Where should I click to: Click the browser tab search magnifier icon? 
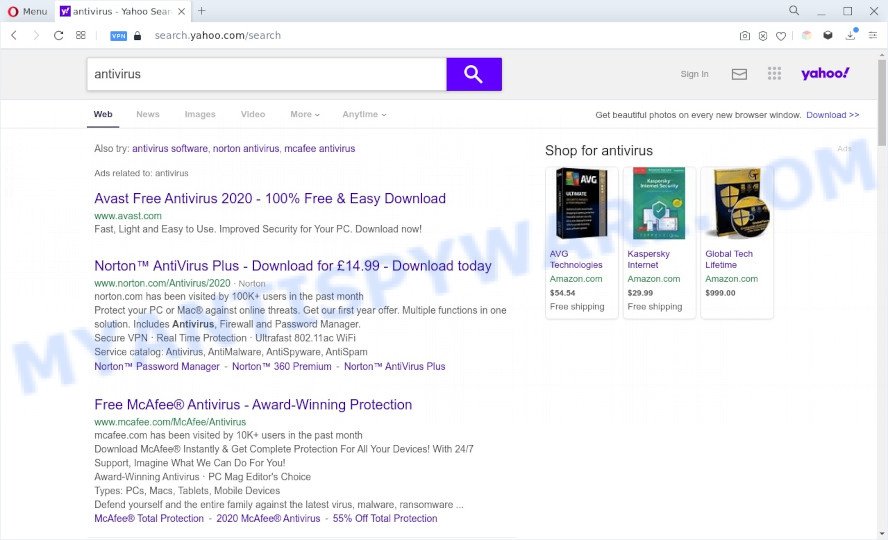click(794, 11)
